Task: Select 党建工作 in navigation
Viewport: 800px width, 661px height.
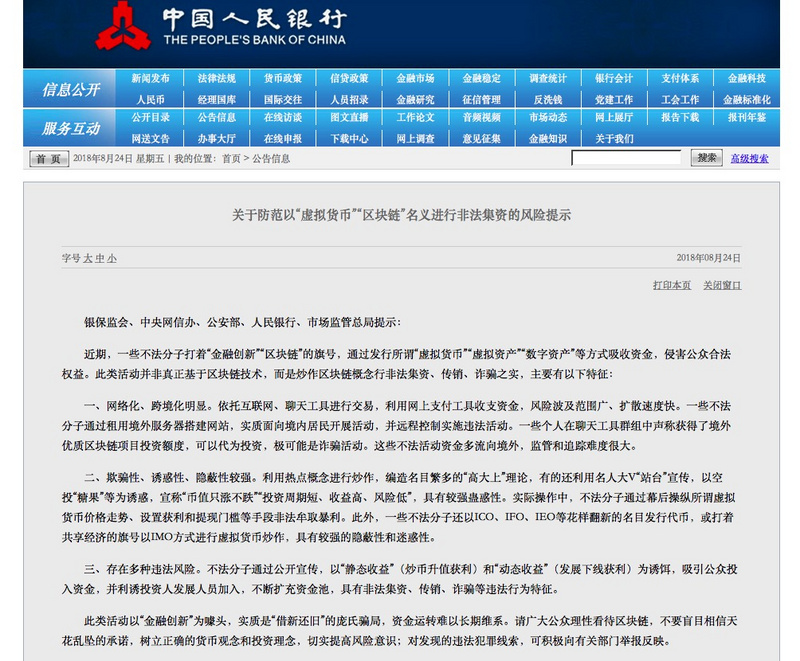Action: point(614,99)
